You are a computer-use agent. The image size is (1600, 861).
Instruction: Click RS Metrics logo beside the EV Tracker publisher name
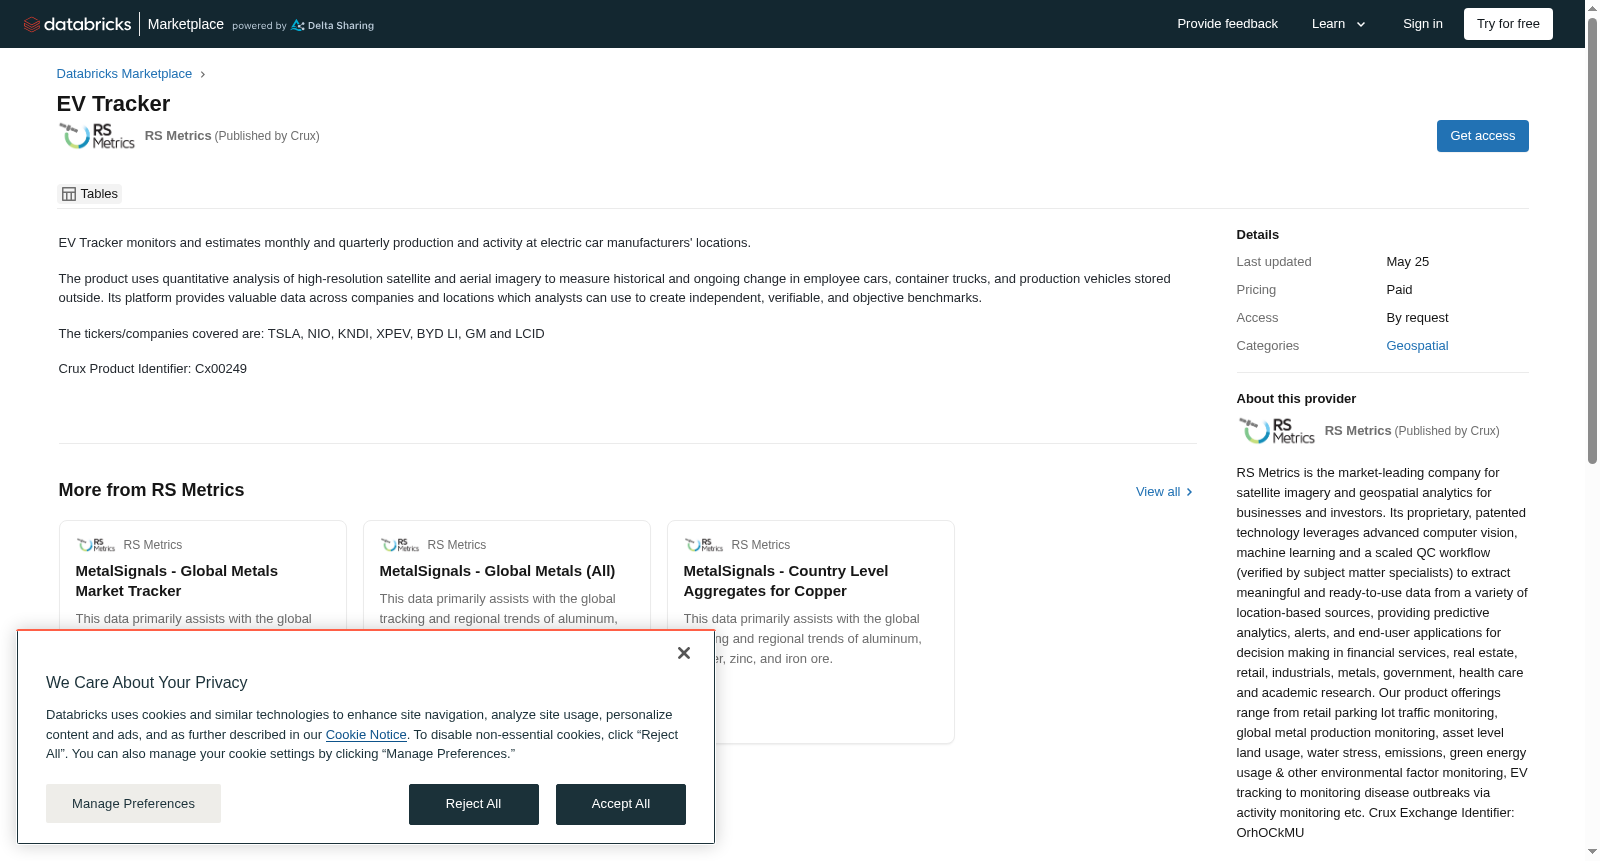pos(97,136)
